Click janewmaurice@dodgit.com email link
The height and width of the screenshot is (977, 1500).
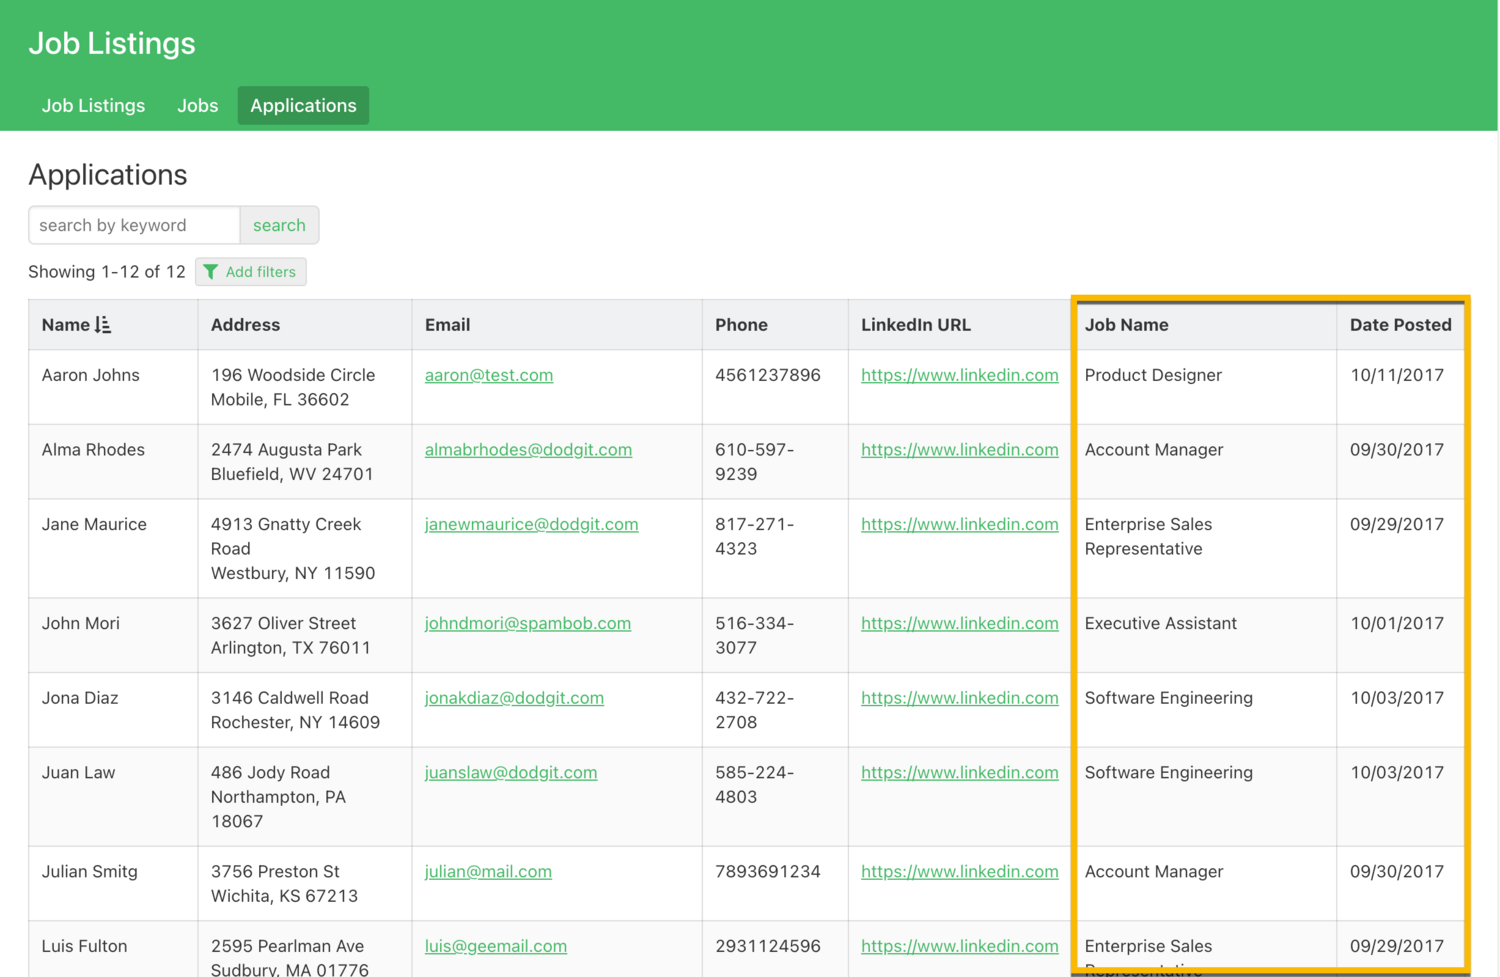(531, 524)
